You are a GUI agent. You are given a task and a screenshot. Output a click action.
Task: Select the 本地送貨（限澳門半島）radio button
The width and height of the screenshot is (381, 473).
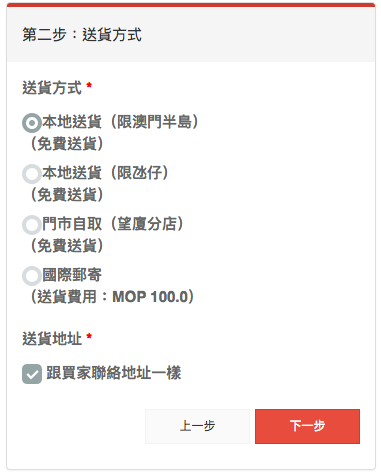32,123
